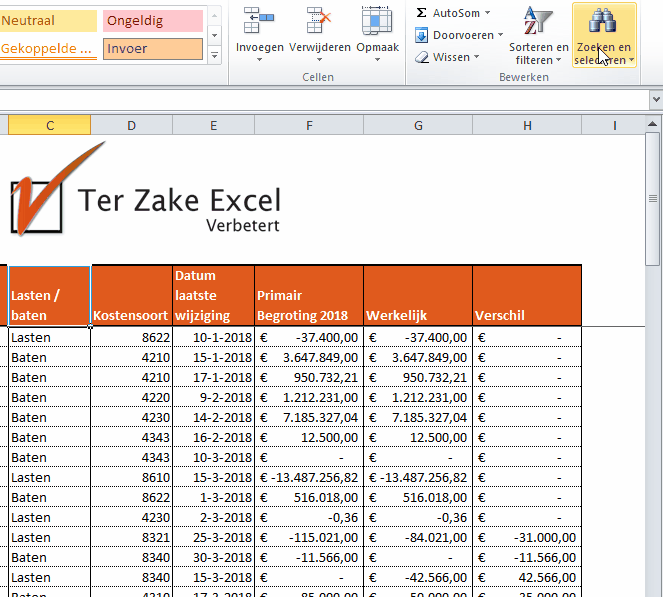Screen dimensions: 663x597
Task: Move cell styles gallery one row up
Action: [214, 16]
